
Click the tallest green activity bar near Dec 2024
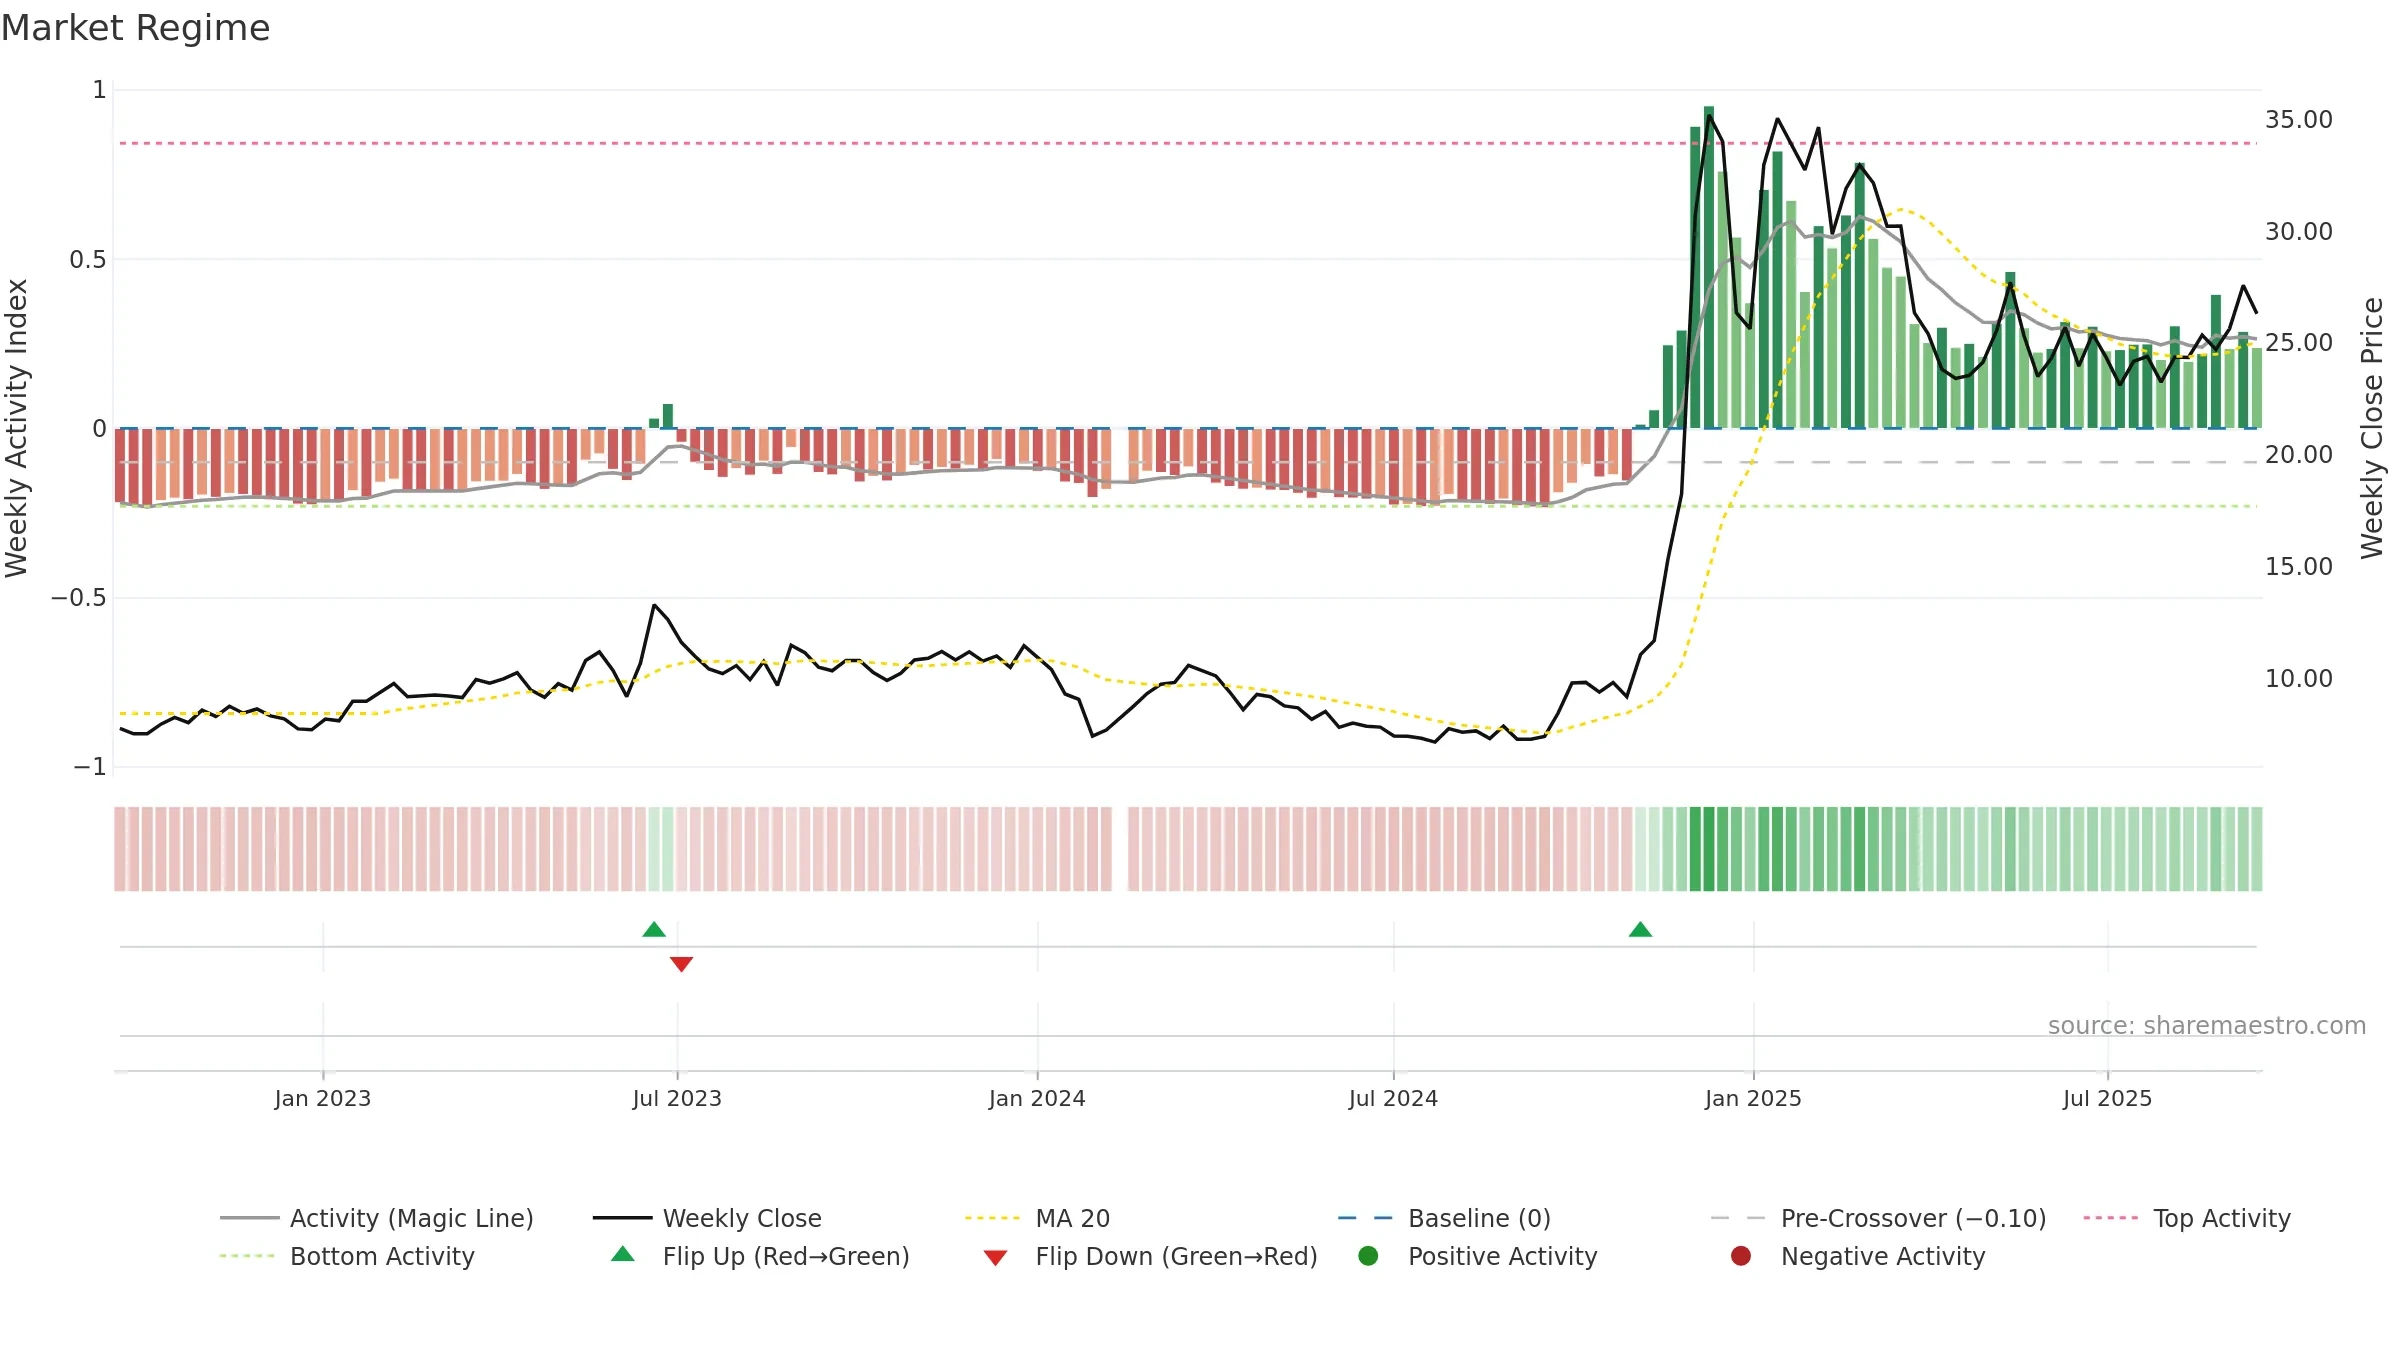coord(1709,267)
